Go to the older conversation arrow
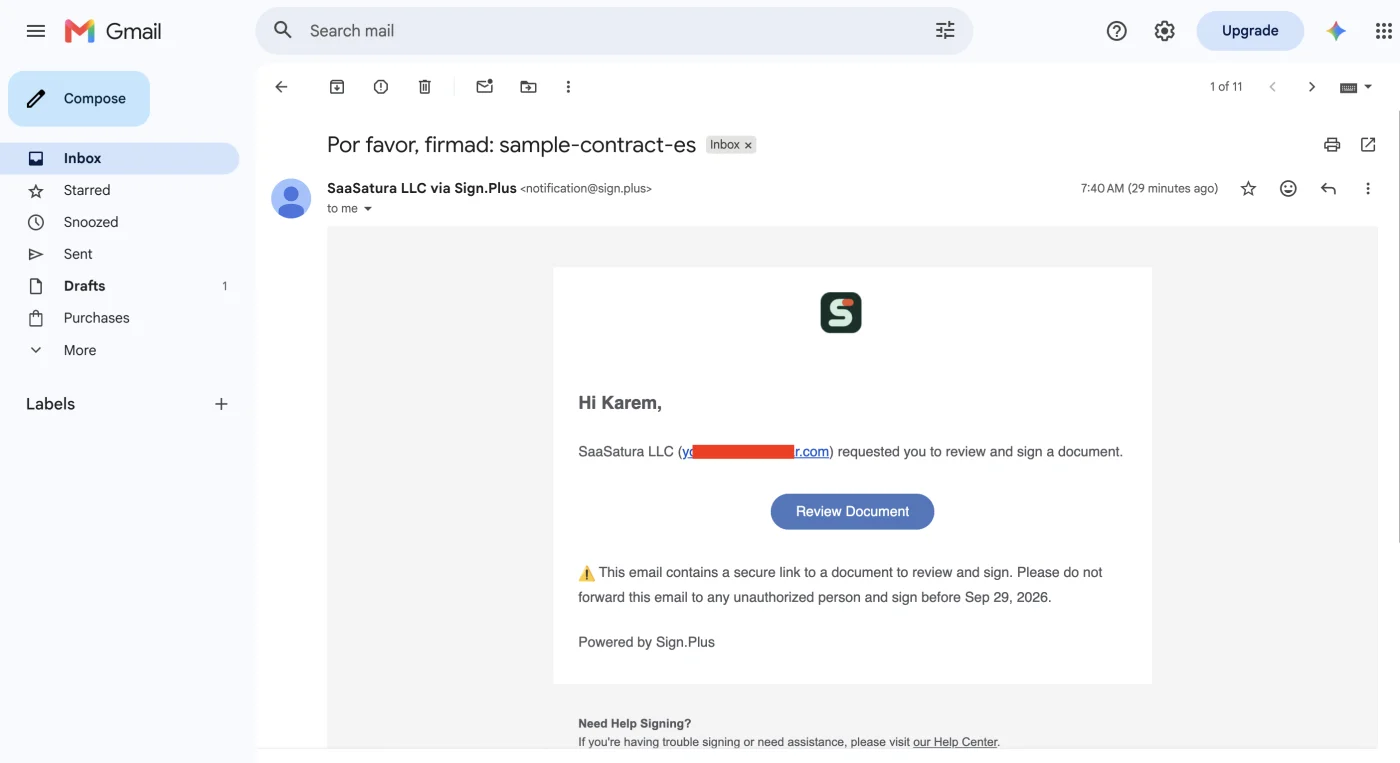The image size is (1400, 763). [x=1312, y=87]
